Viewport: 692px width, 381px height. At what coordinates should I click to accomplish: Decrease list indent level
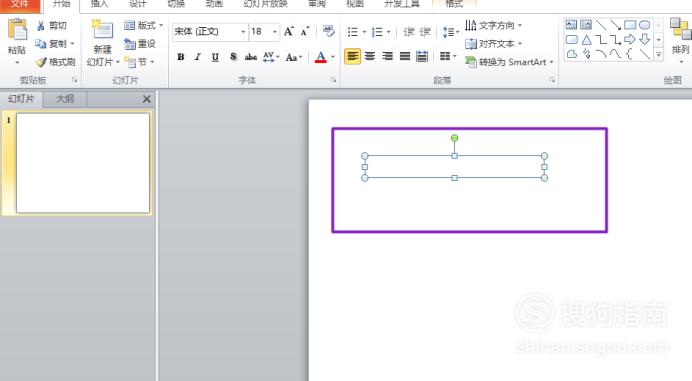point(409,32)
